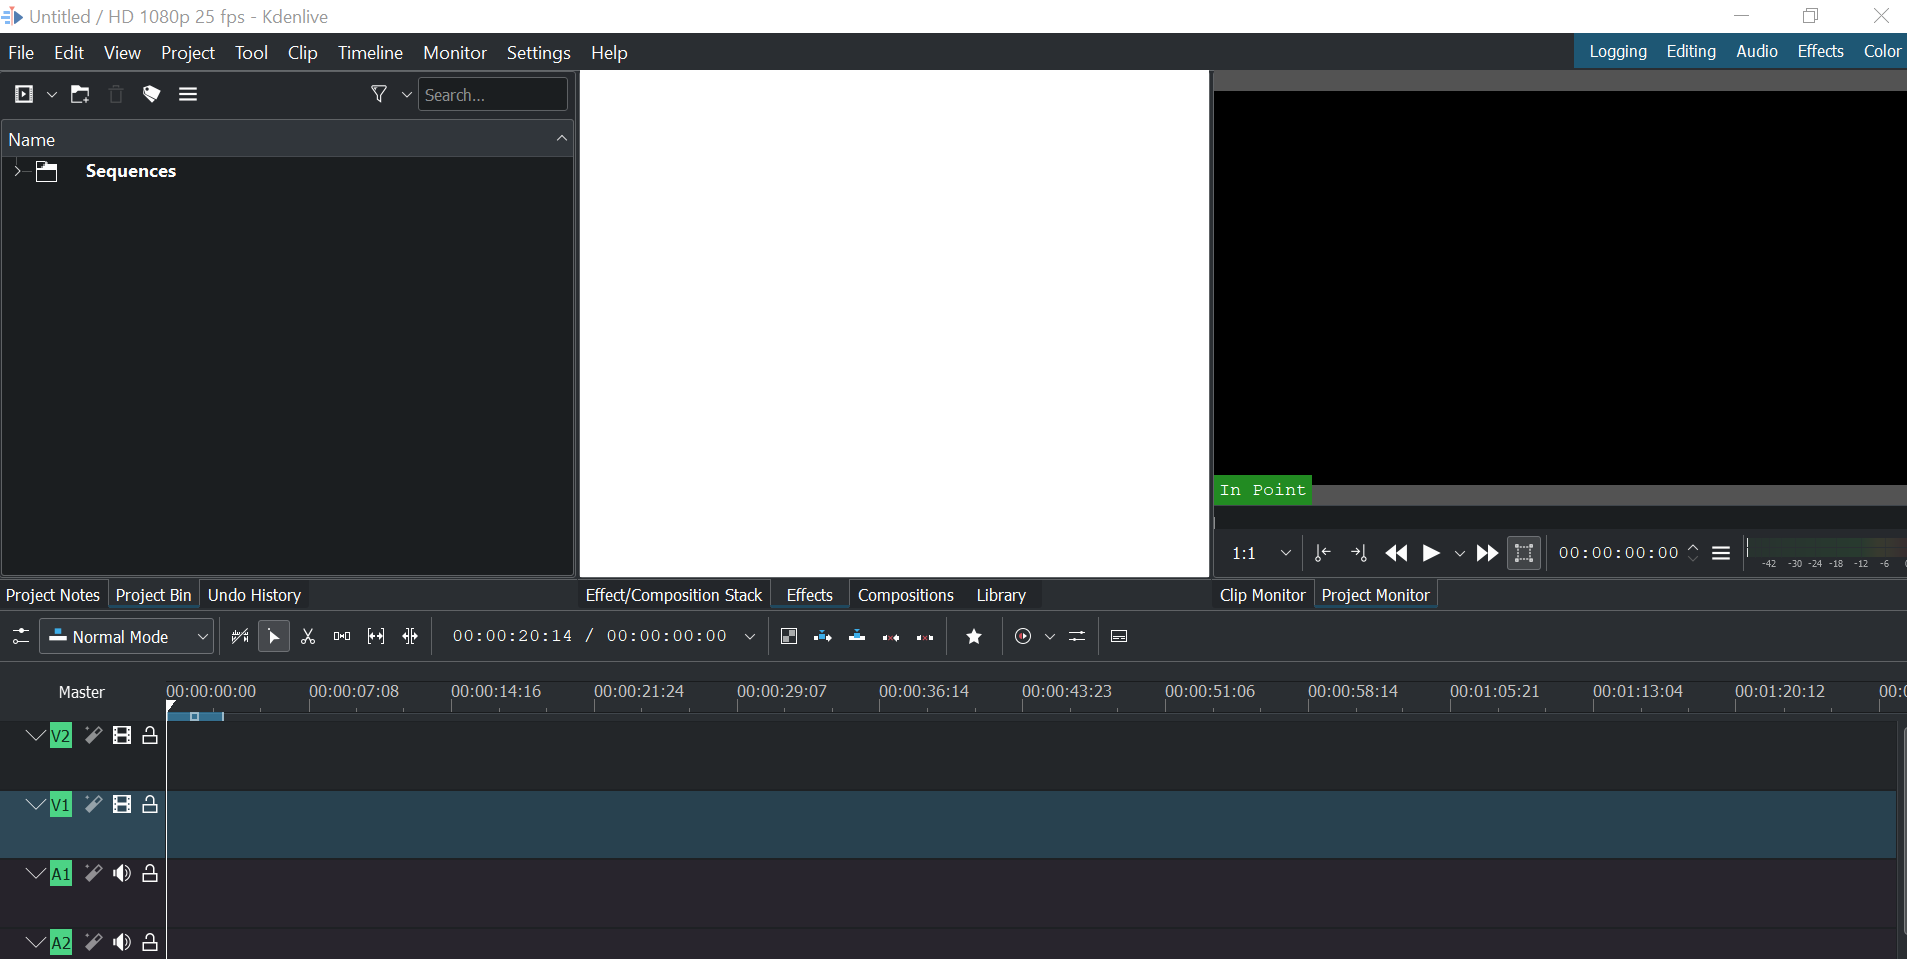Expand the Sequences folder
The image size is (1907, 959).
click(17, 171)
